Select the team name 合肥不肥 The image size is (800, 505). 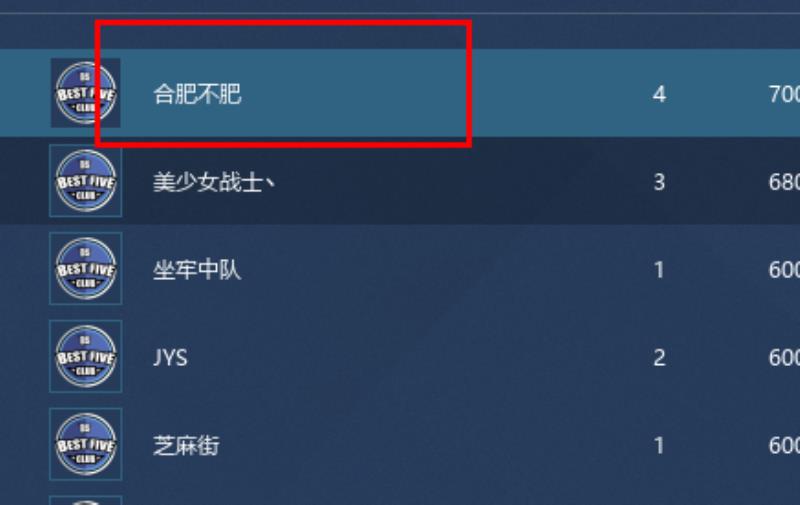pos(197,94)
